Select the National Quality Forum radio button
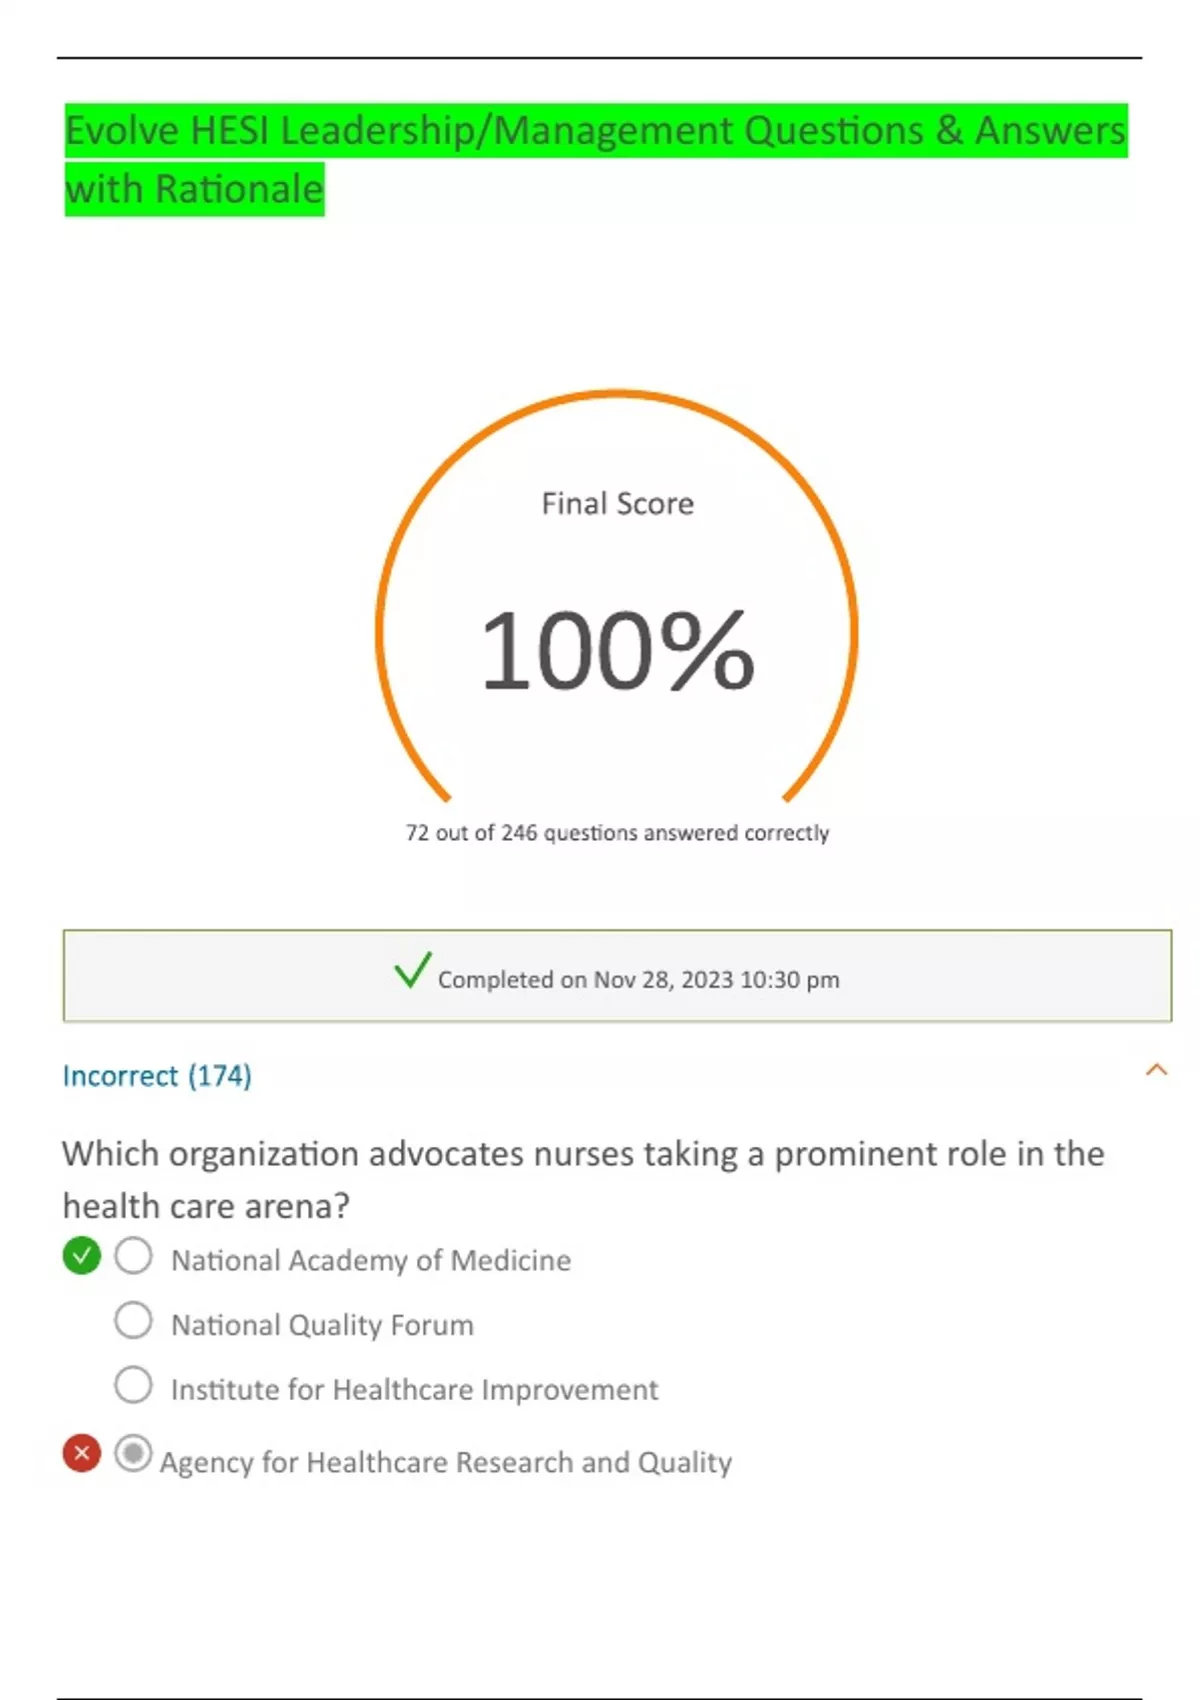 click(133, 1321)
